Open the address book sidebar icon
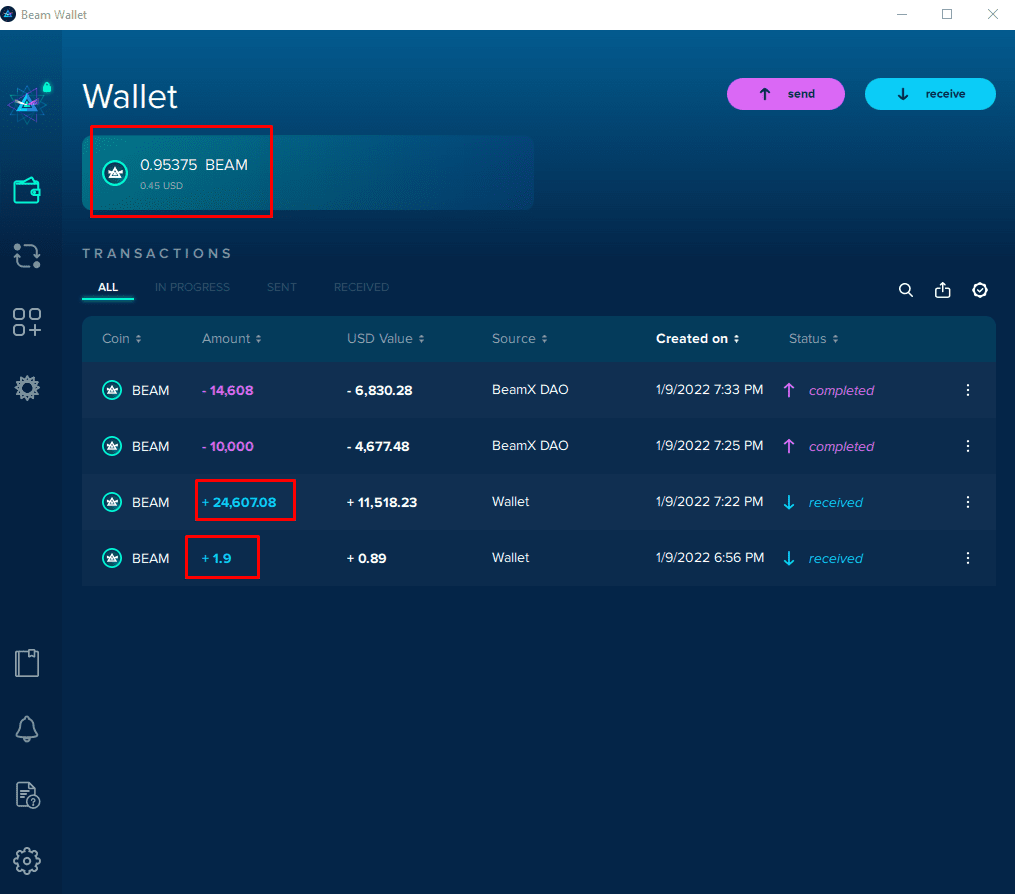 pyautogui.click(x=27, y=663)
